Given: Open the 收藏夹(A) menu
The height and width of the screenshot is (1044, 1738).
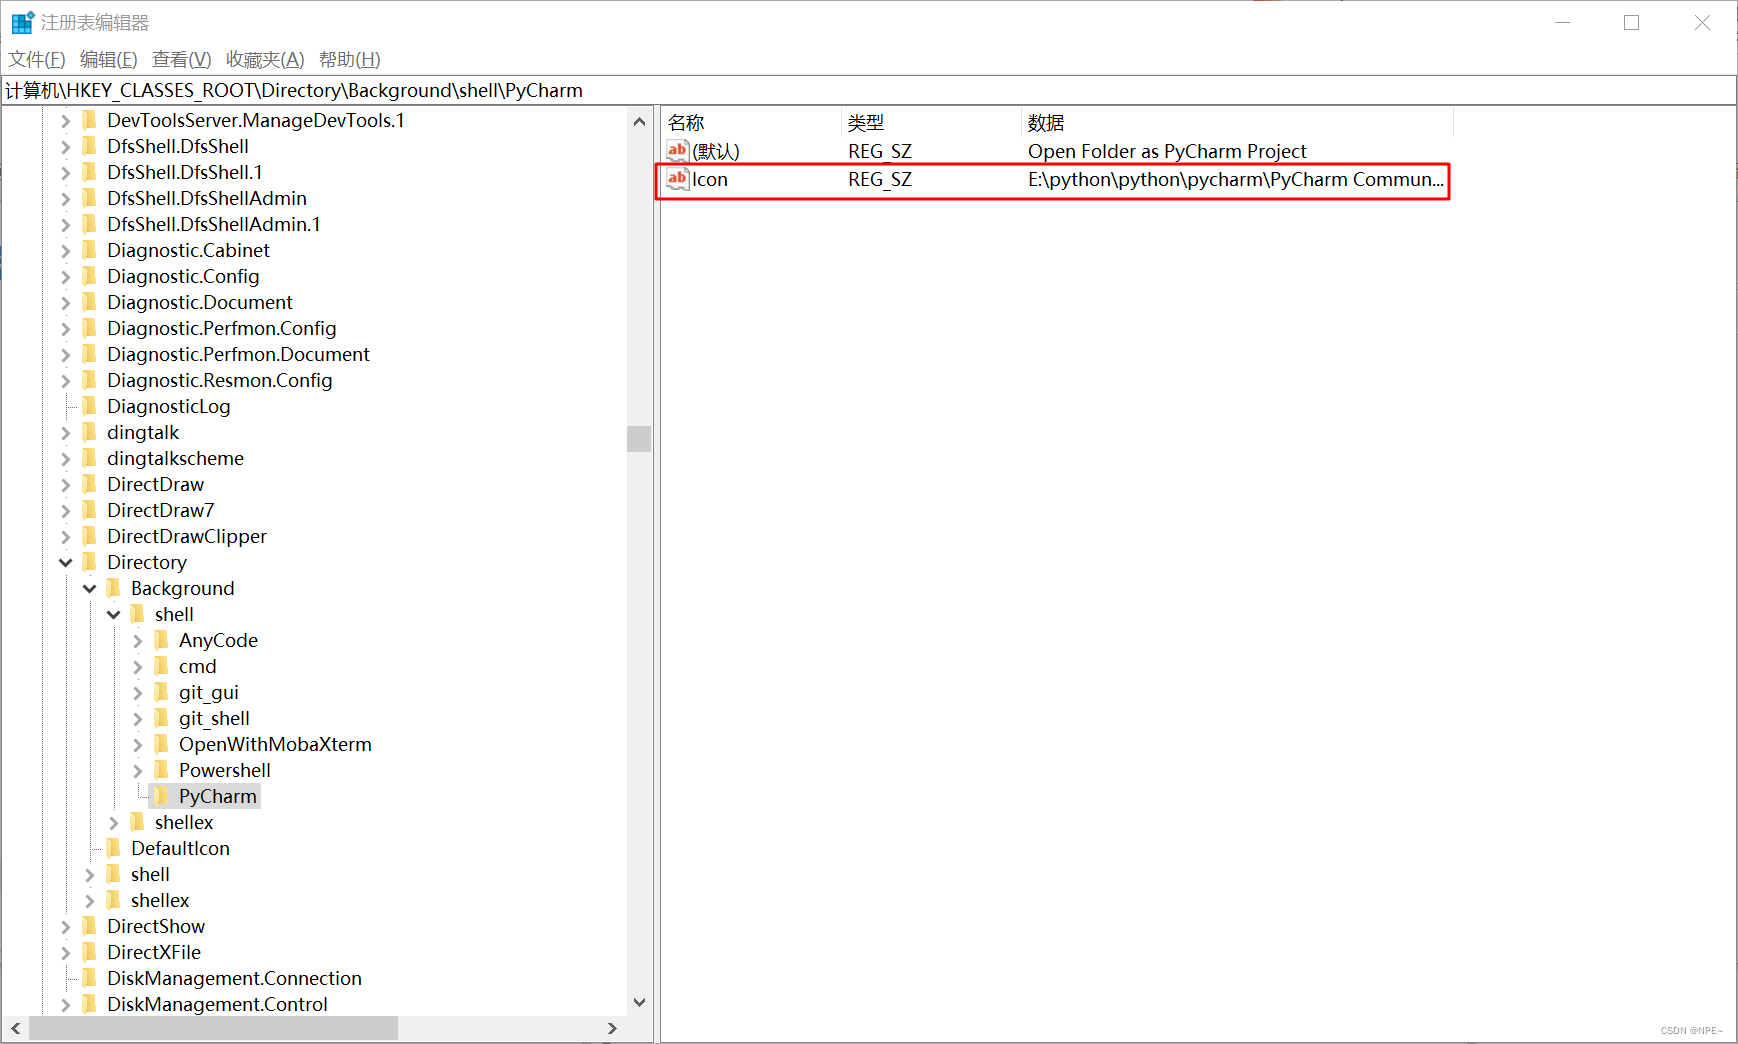Looking at the screenshot, I should coord(265,59).
